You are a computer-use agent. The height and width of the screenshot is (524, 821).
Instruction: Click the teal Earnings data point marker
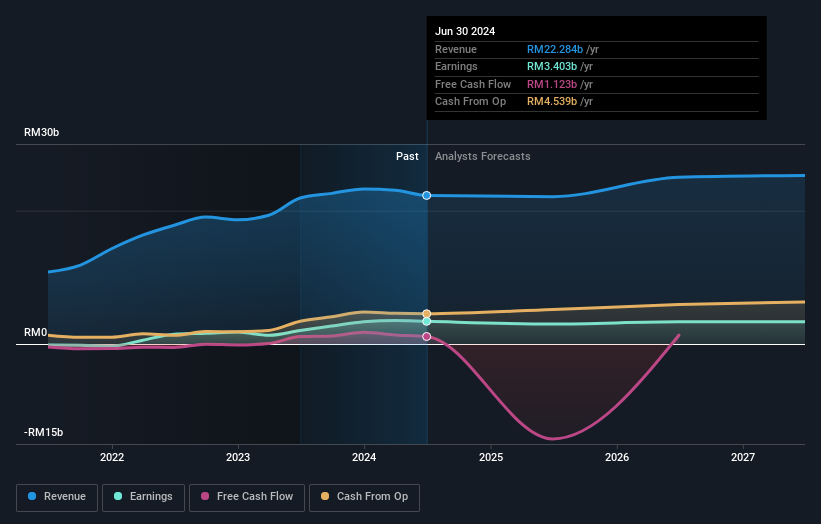[427, 321]
